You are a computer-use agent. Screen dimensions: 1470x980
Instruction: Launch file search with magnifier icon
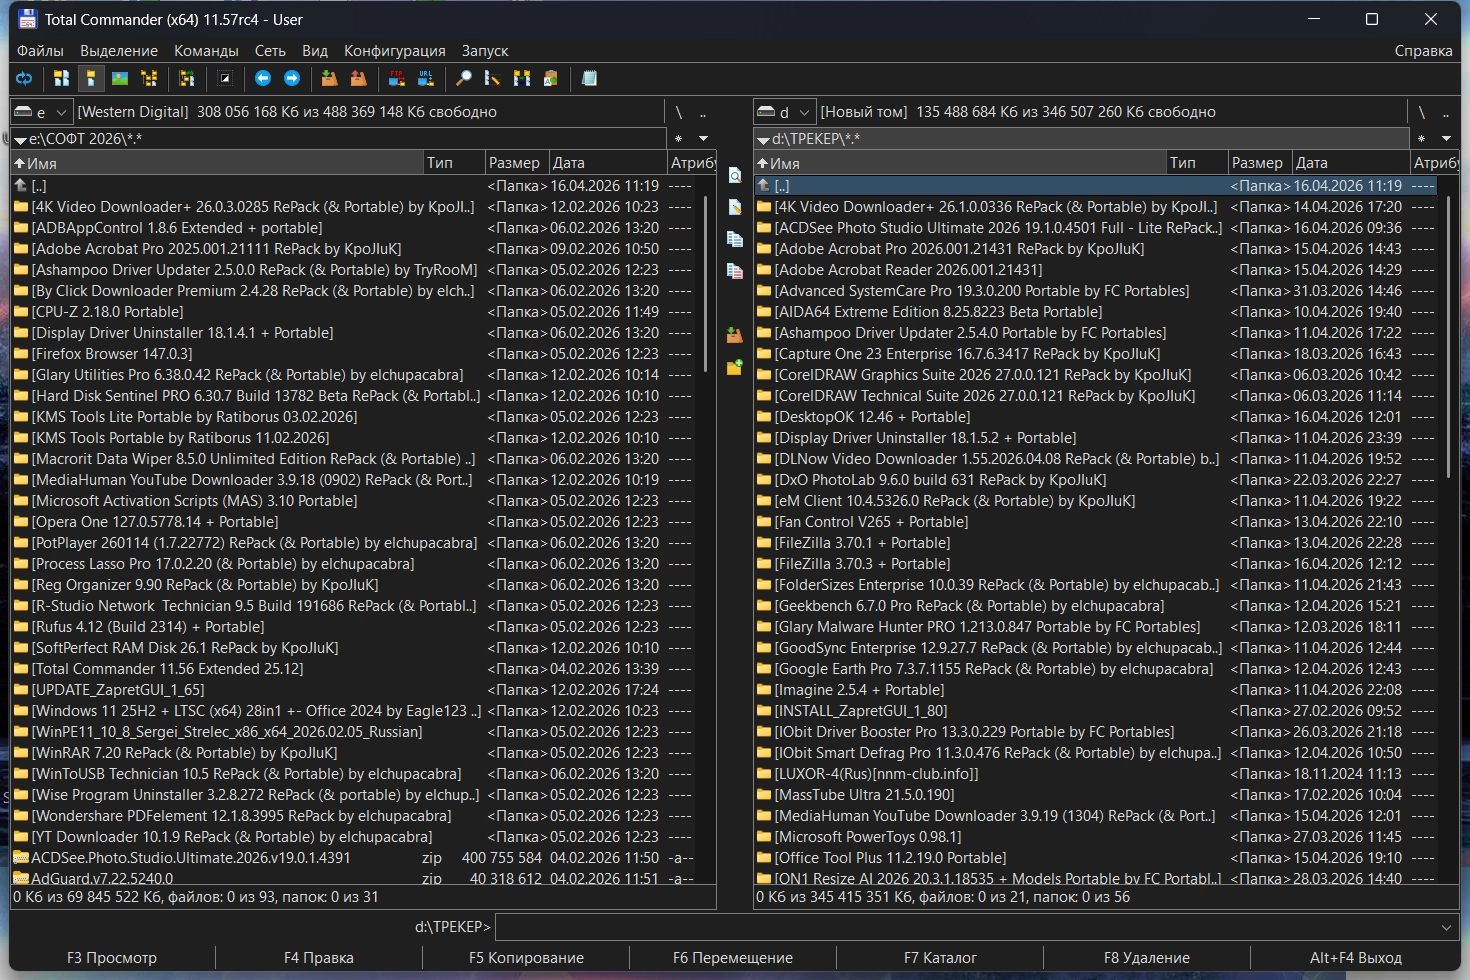[x=463, y=78]
